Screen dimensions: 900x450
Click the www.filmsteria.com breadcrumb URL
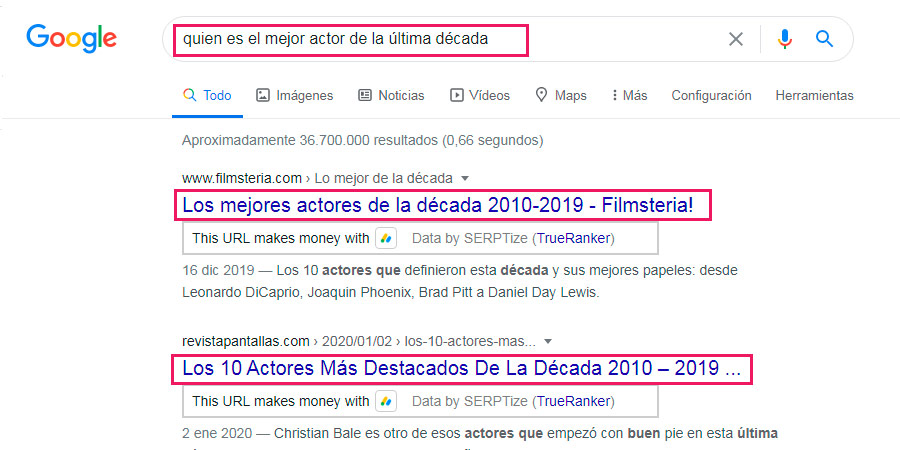pos(242,179)
